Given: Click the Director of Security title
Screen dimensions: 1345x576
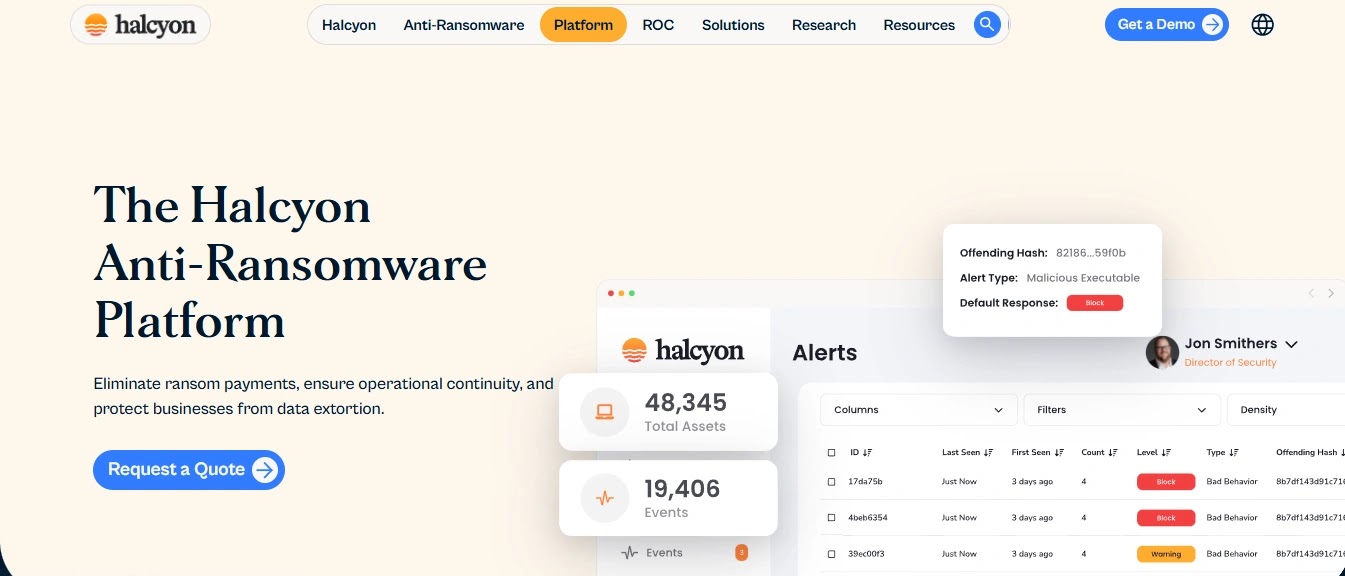Looking at the screenshot, I should pyautogui.click(x=1230, y=363).
